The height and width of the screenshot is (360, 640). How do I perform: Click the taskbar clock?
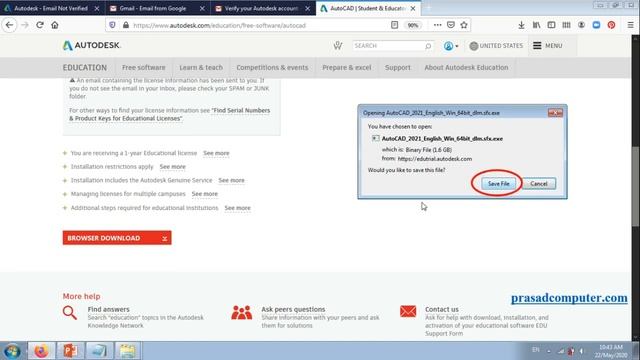tap(611, 351)
